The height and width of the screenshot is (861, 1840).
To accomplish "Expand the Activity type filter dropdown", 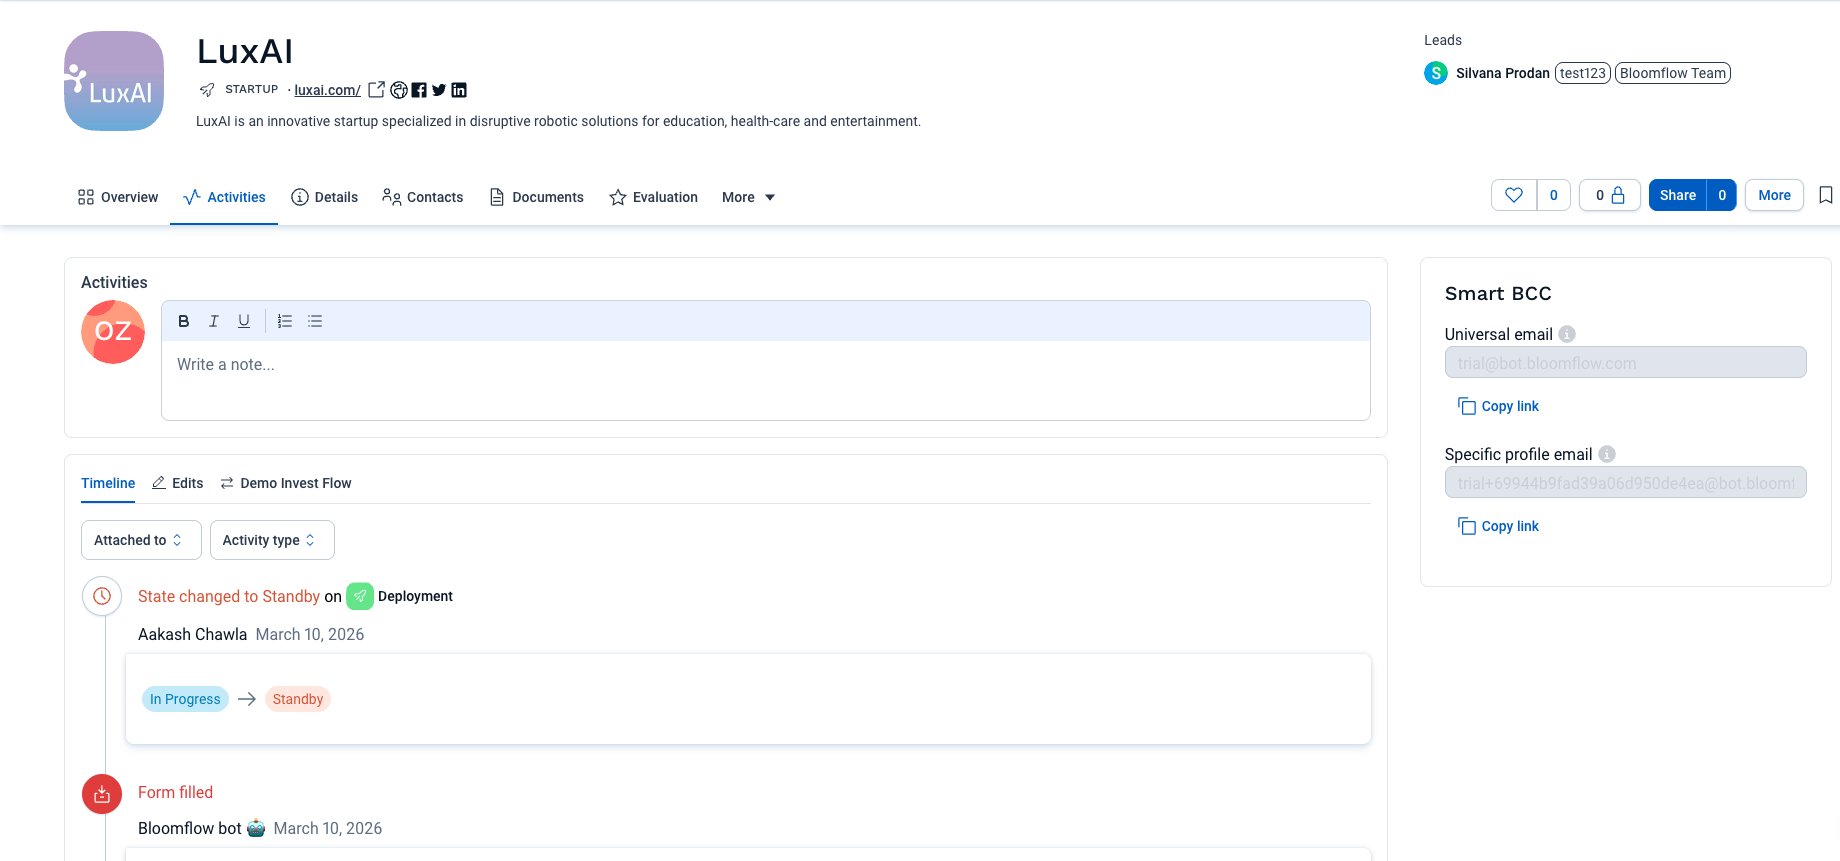I will coord(272,540).
